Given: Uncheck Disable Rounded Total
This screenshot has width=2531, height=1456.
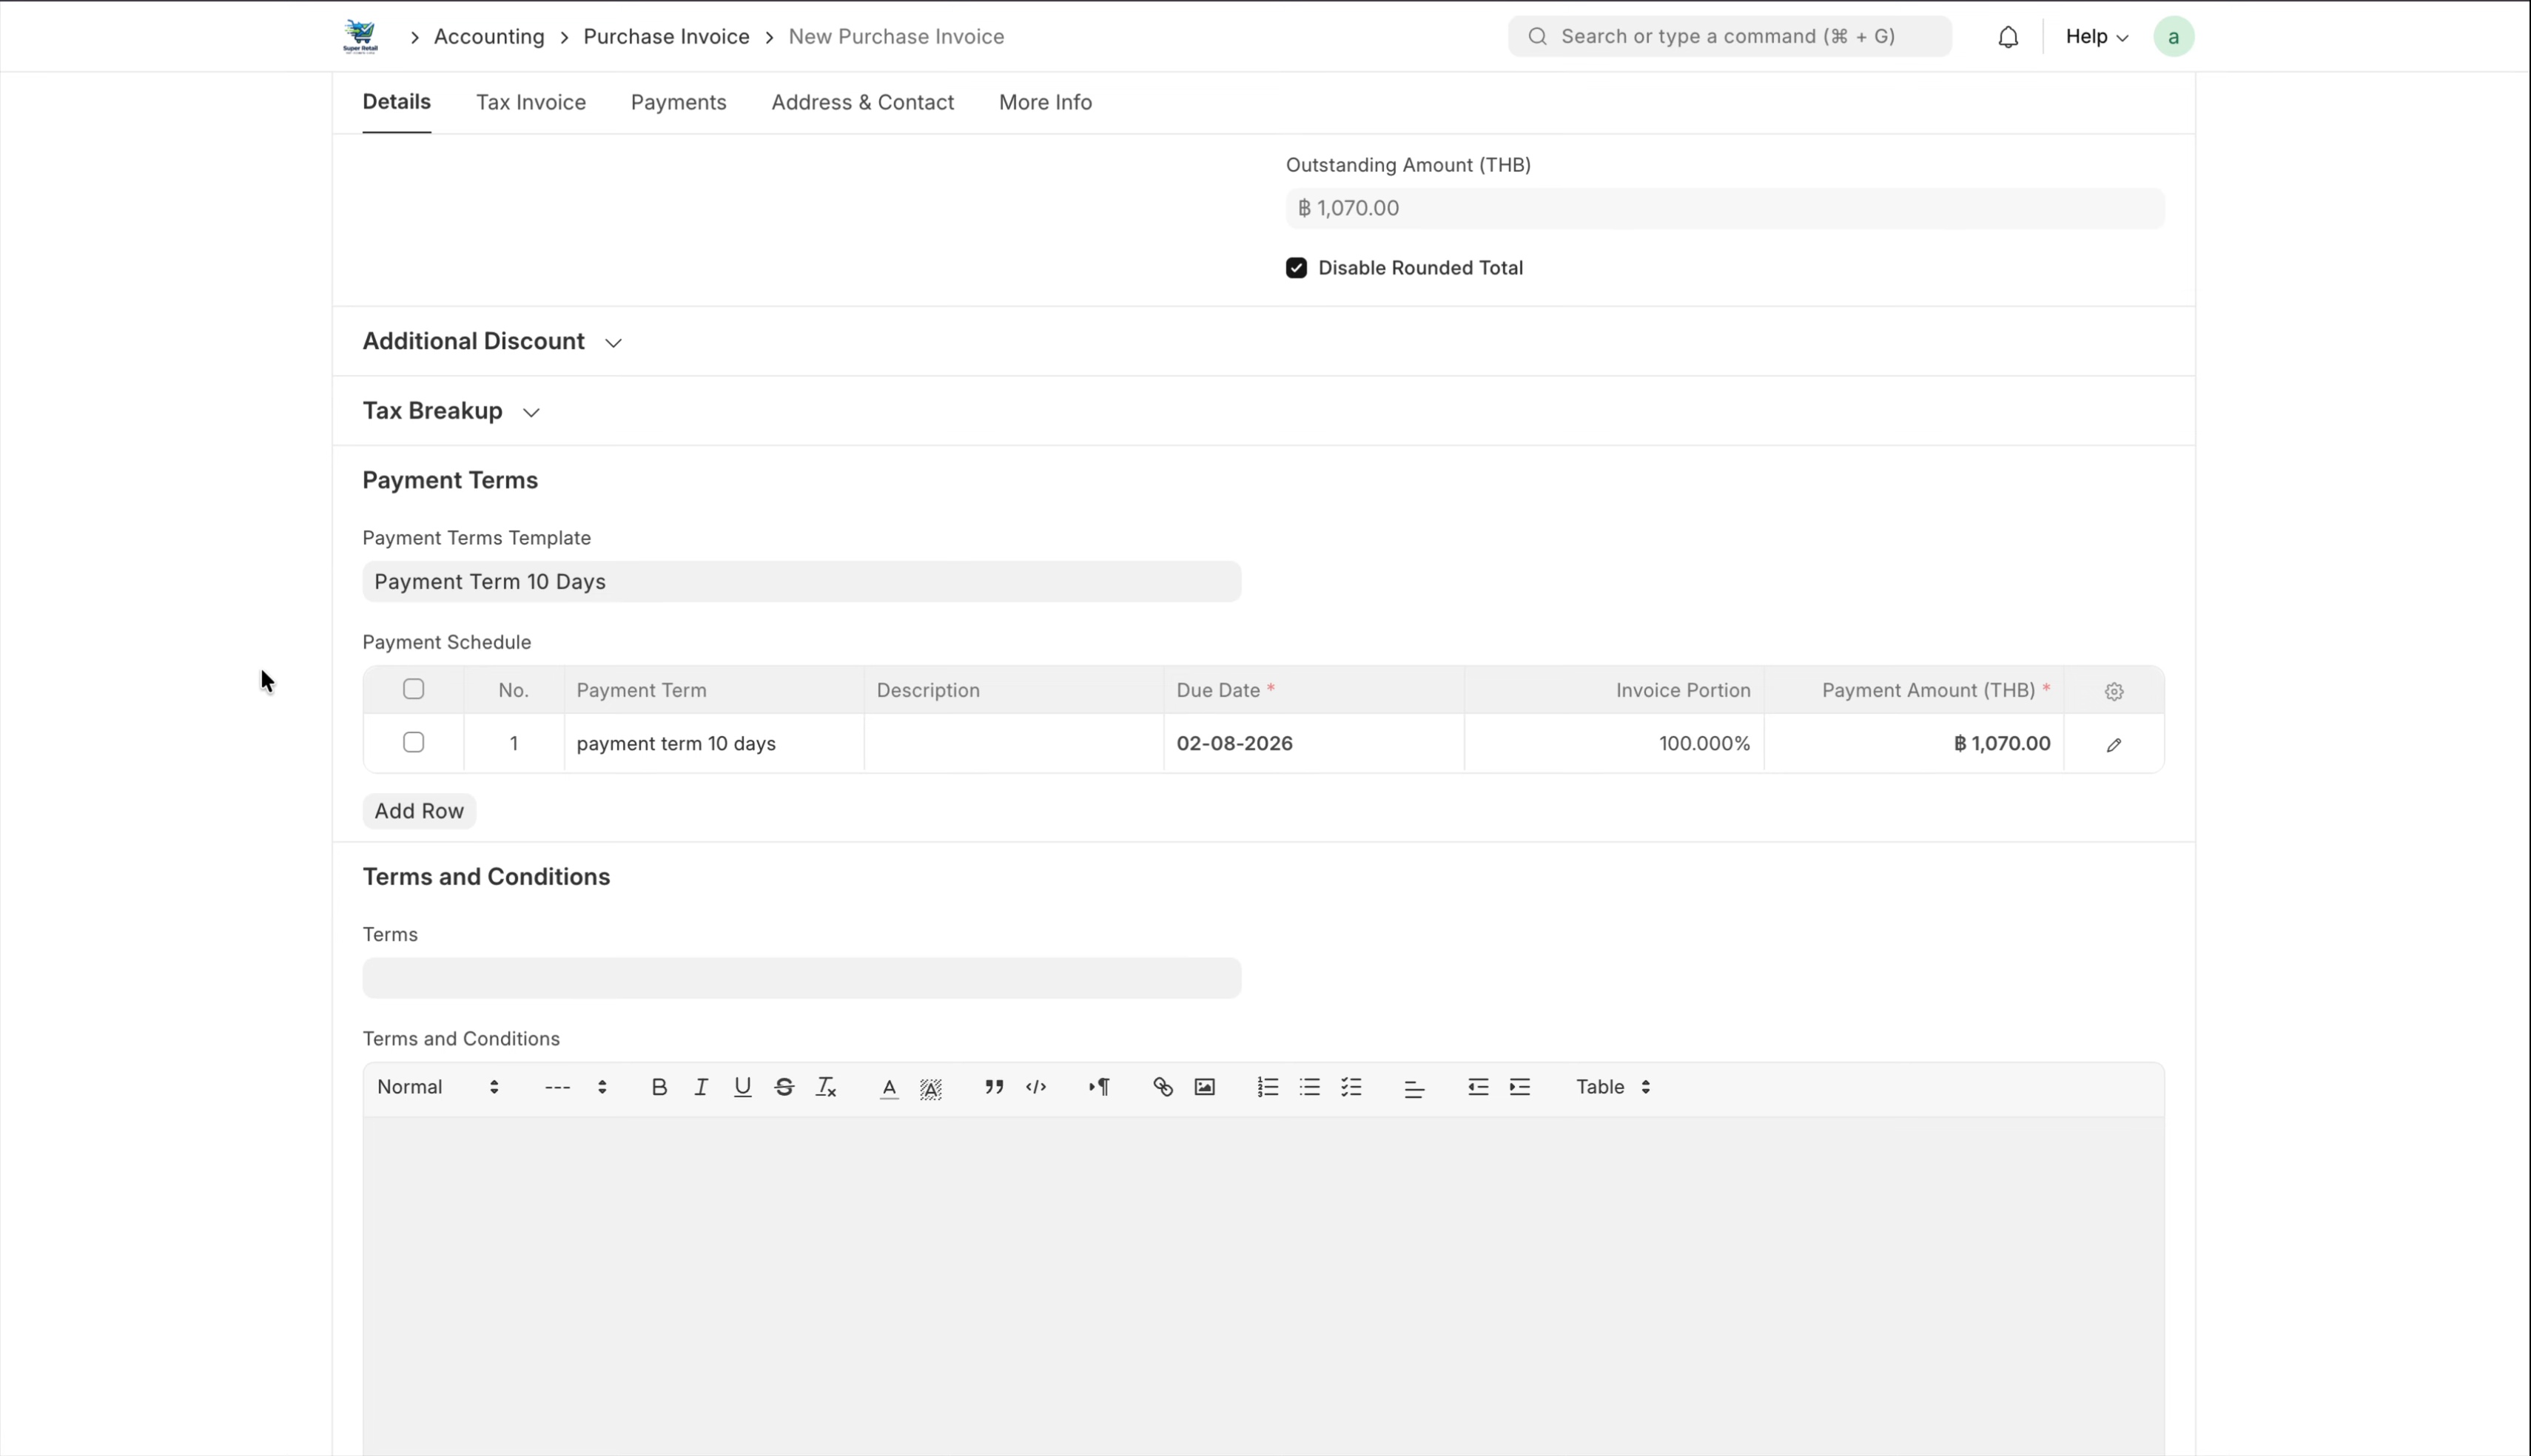Looking at the screenshot, I should tap(1296, 268).
